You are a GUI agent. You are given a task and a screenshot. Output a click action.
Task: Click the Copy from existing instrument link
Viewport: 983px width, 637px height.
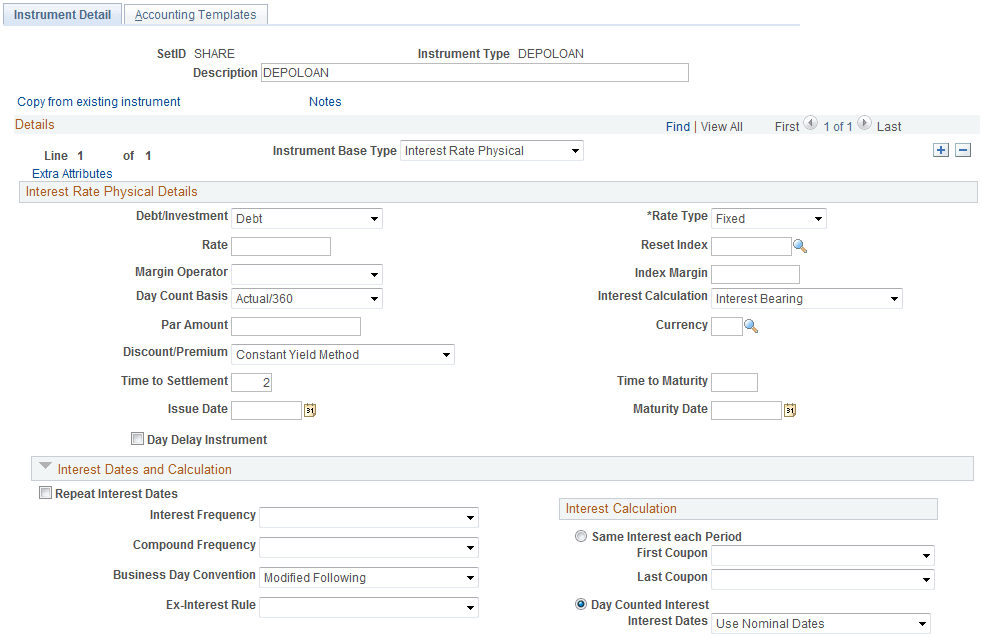point(98,101)
